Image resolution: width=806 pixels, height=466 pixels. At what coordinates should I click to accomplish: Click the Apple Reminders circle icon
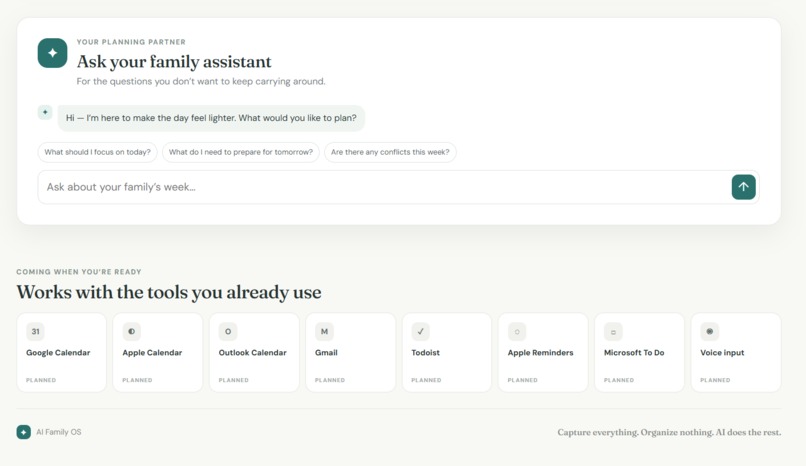(517, 331)
